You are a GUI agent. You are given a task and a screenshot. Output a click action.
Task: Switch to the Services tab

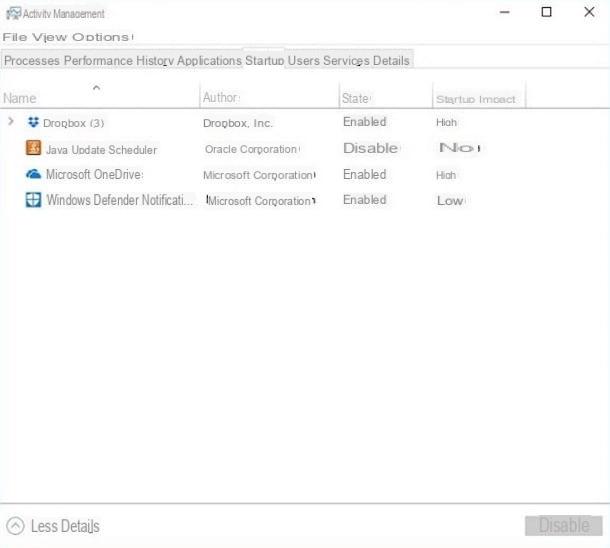pos(346,61)
